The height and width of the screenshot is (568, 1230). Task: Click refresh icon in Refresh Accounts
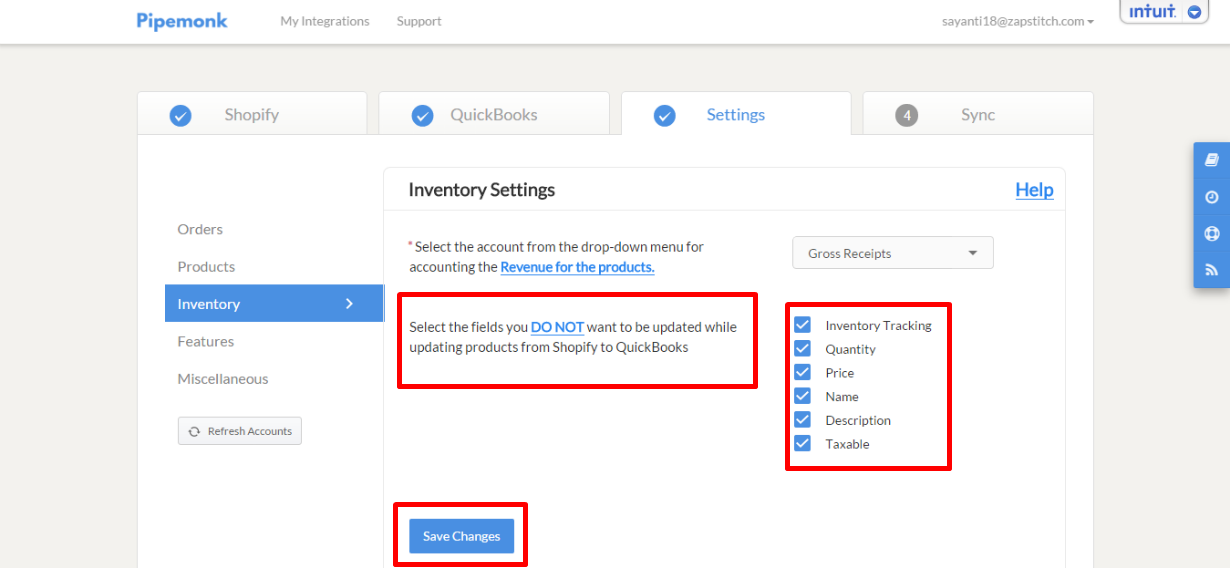pyautogui.click(x=195, y=431)
